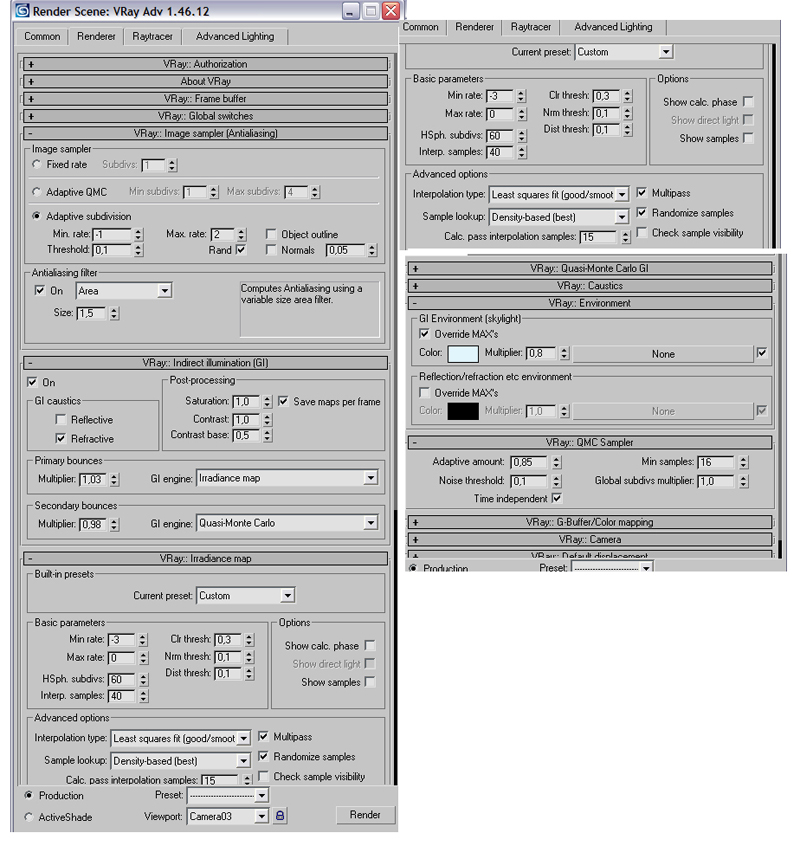Click the 3ds Max app icon in title bar
Screen dimensions: 800x846
(x=22, y=11)
